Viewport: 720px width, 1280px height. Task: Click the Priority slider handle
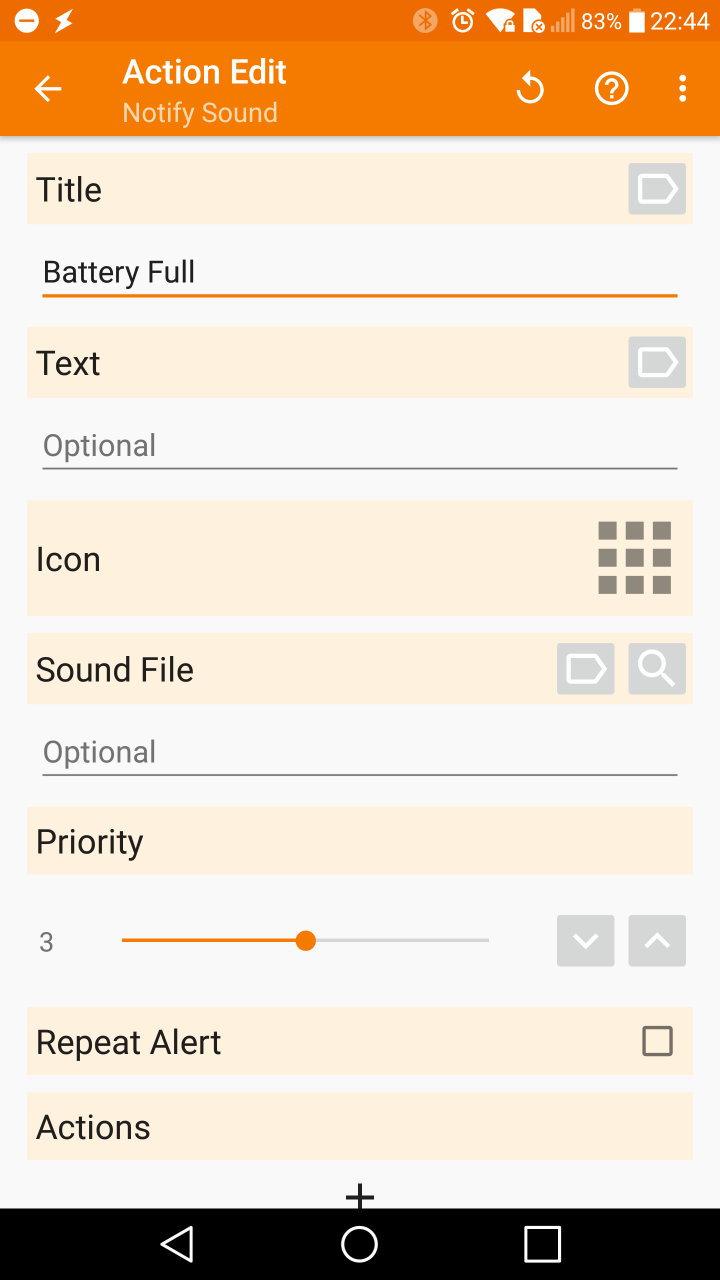306,941
